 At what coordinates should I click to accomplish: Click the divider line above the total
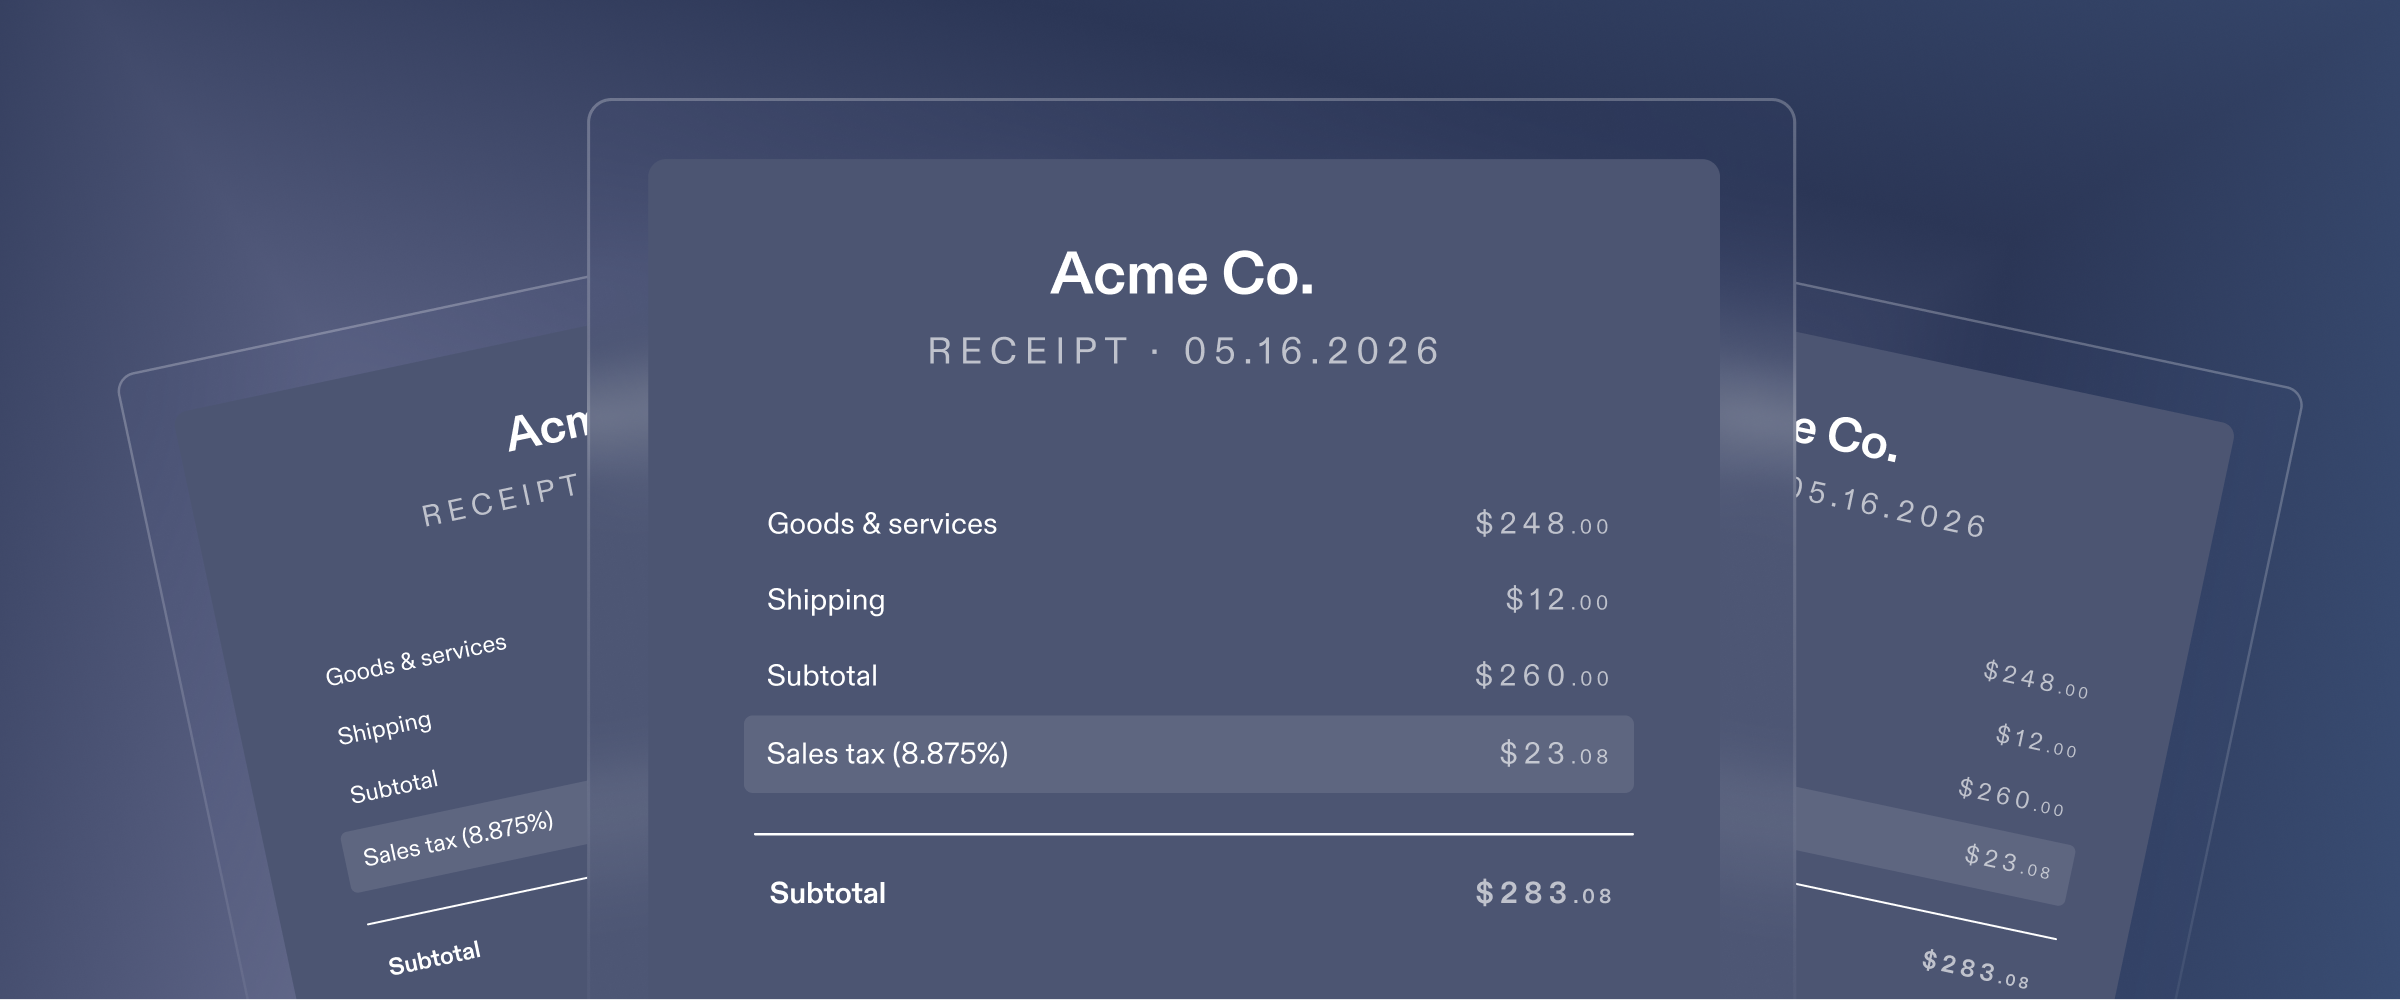1194,834
